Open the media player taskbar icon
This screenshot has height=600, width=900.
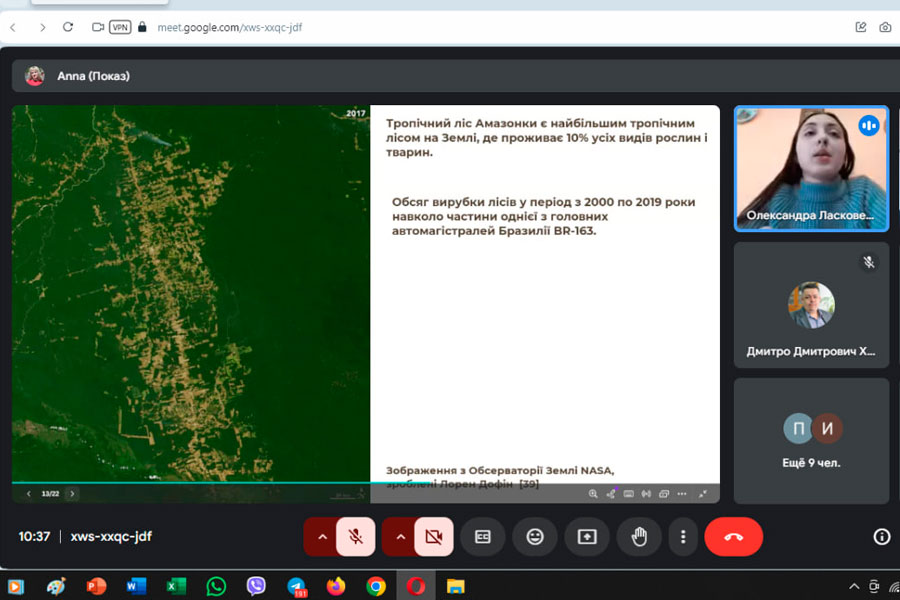(15, 586)
